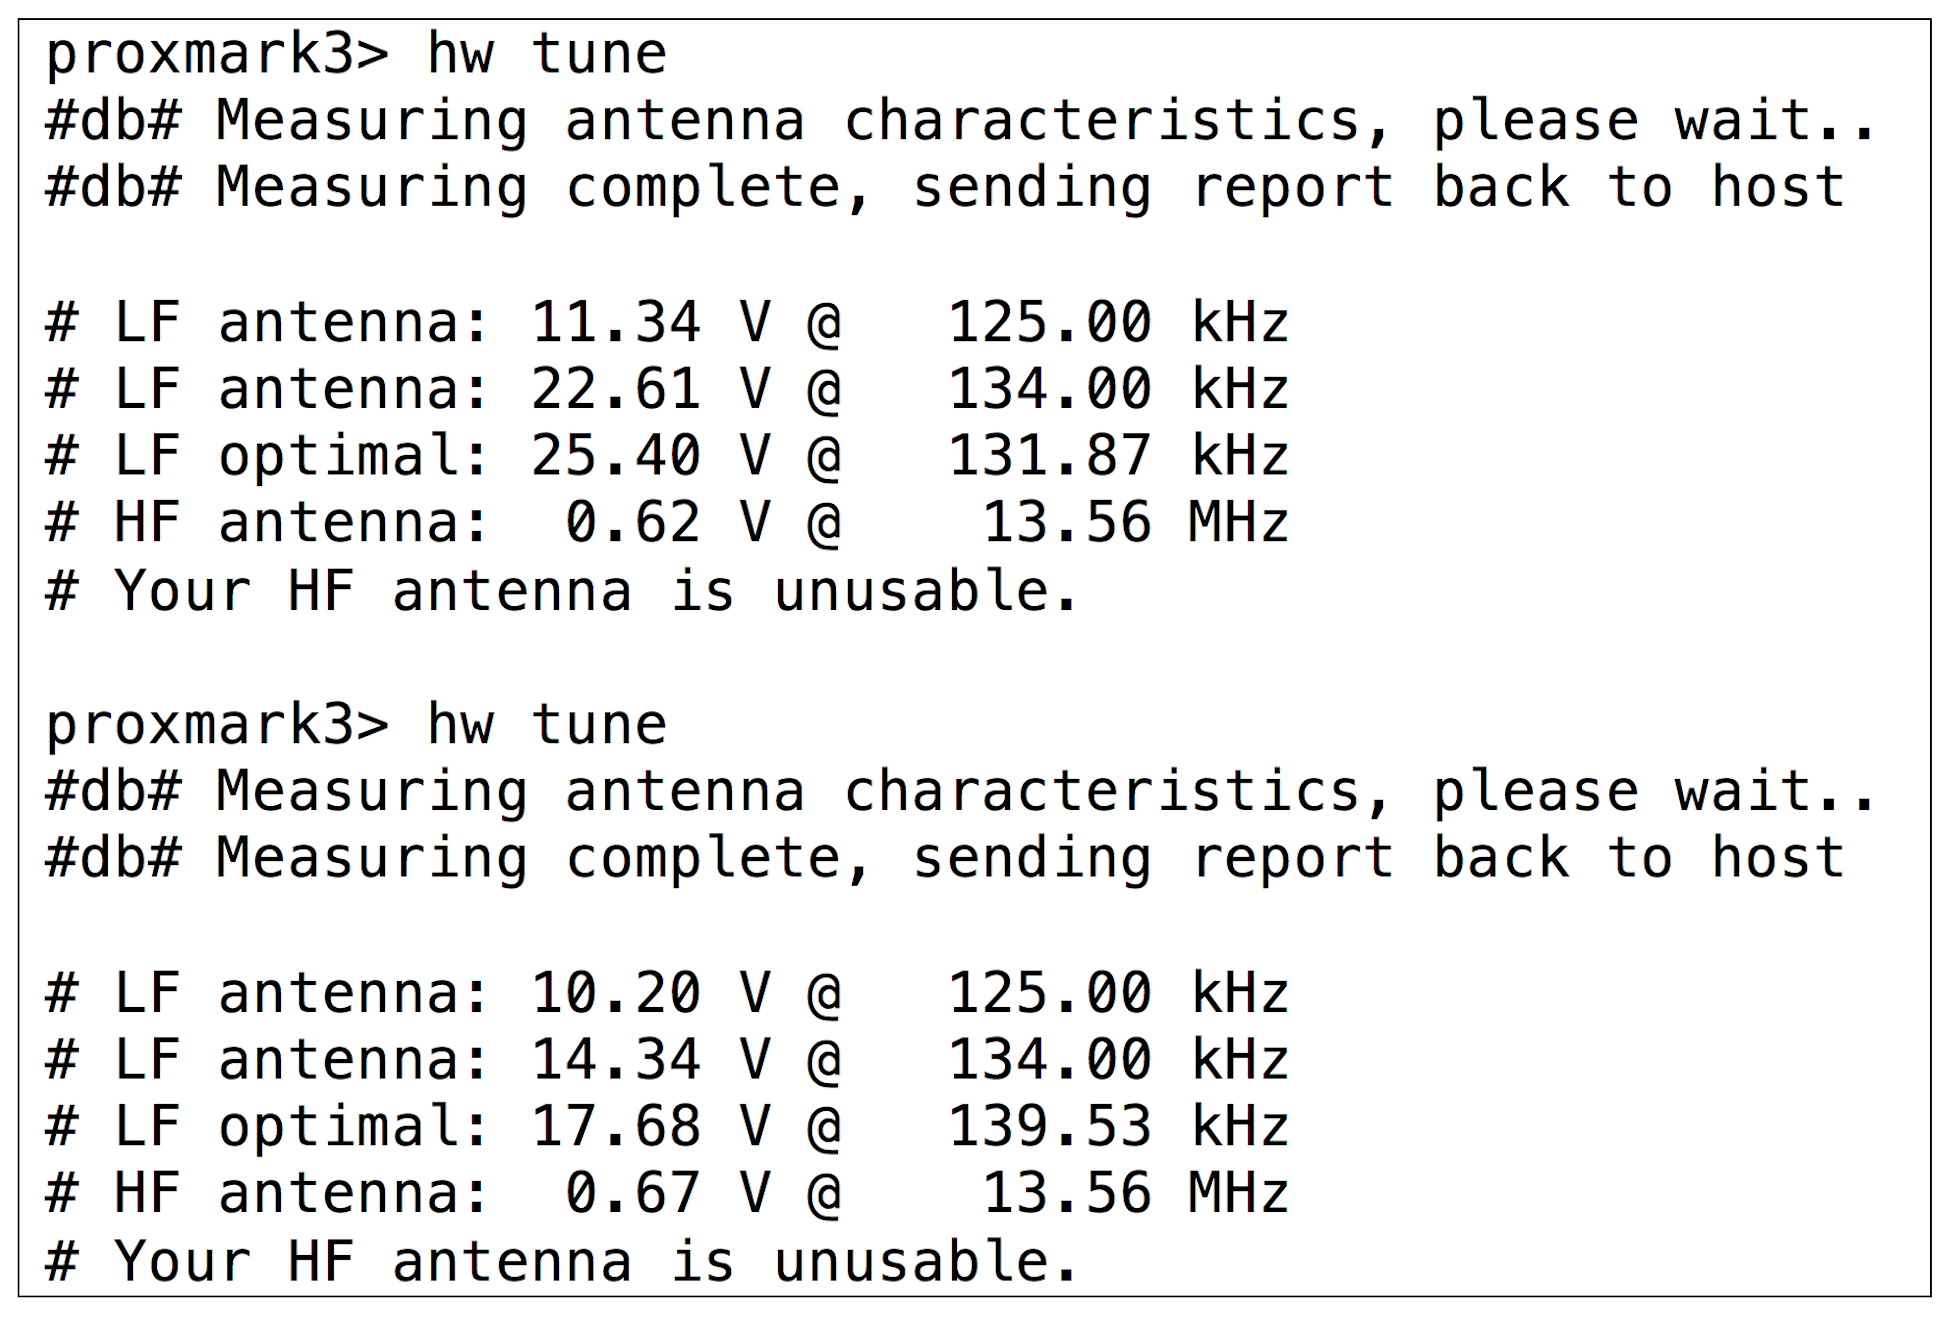Image resolution: width=1955 pixels, height=1327 pixels.
Task: Click the 11.34 V LF antenna value
Action: coord(651,323)
